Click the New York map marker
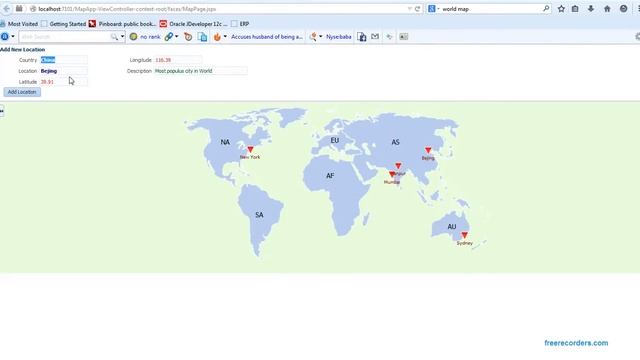 tap(250, 150)
